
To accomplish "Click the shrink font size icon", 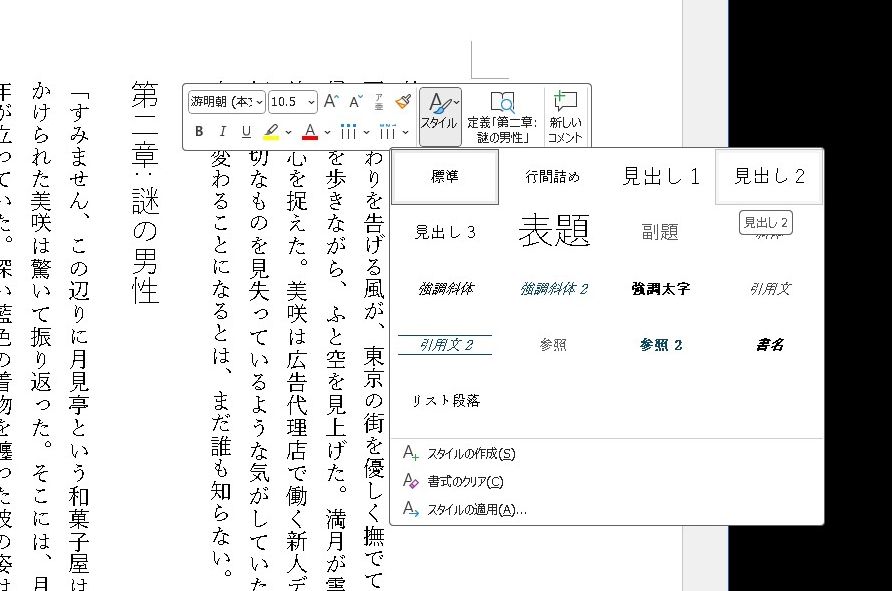I will pos(355,102).
